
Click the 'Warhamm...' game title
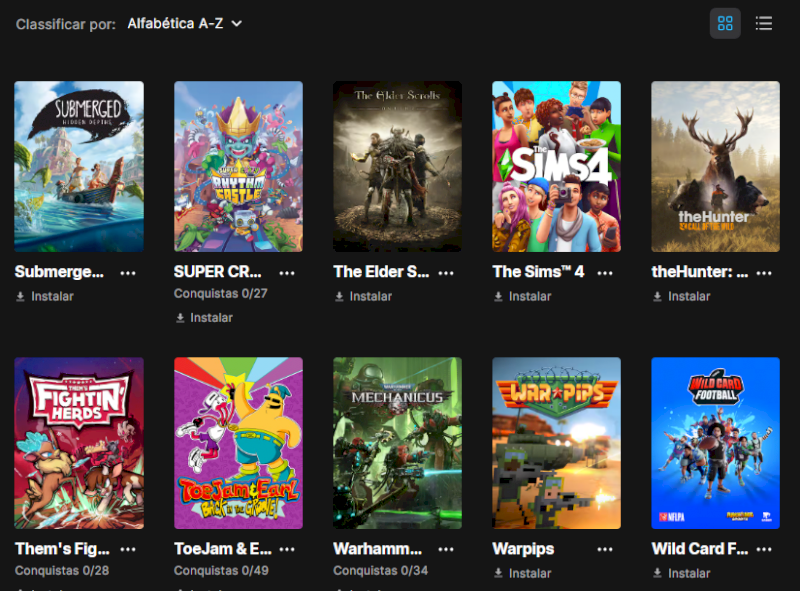[x=378, y=549]
